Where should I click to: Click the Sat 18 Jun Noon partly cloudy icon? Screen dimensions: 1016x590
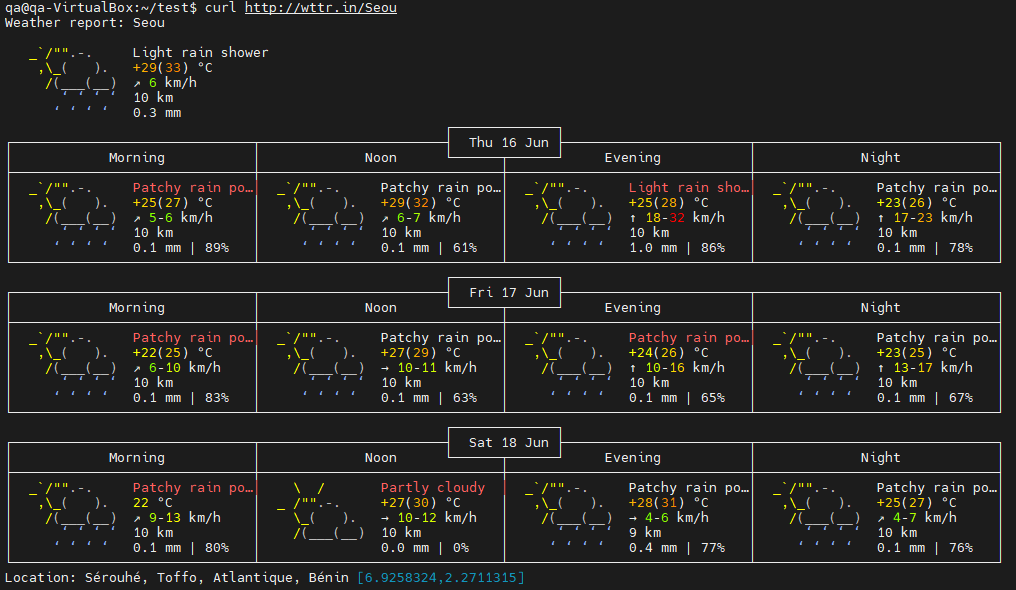pyautogui.click(x=321, y=510)
